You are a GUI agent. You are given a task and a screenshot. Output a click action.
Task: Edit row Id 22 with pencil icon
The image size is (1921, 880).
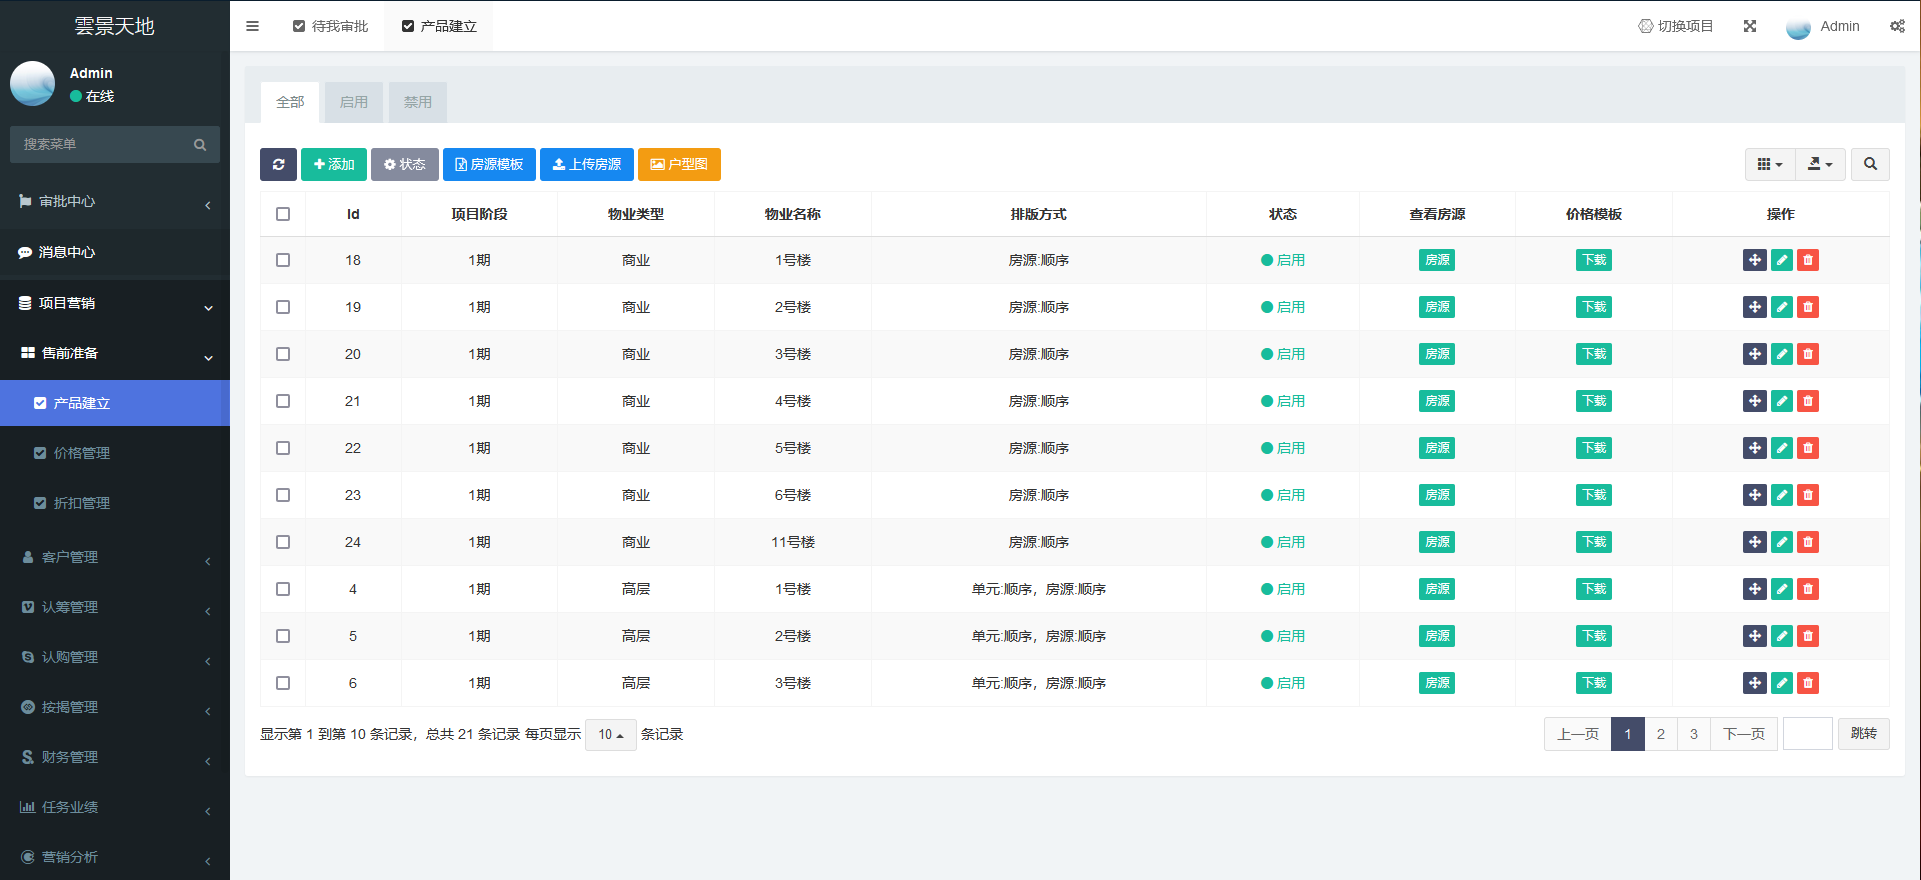coord(1782,448)
